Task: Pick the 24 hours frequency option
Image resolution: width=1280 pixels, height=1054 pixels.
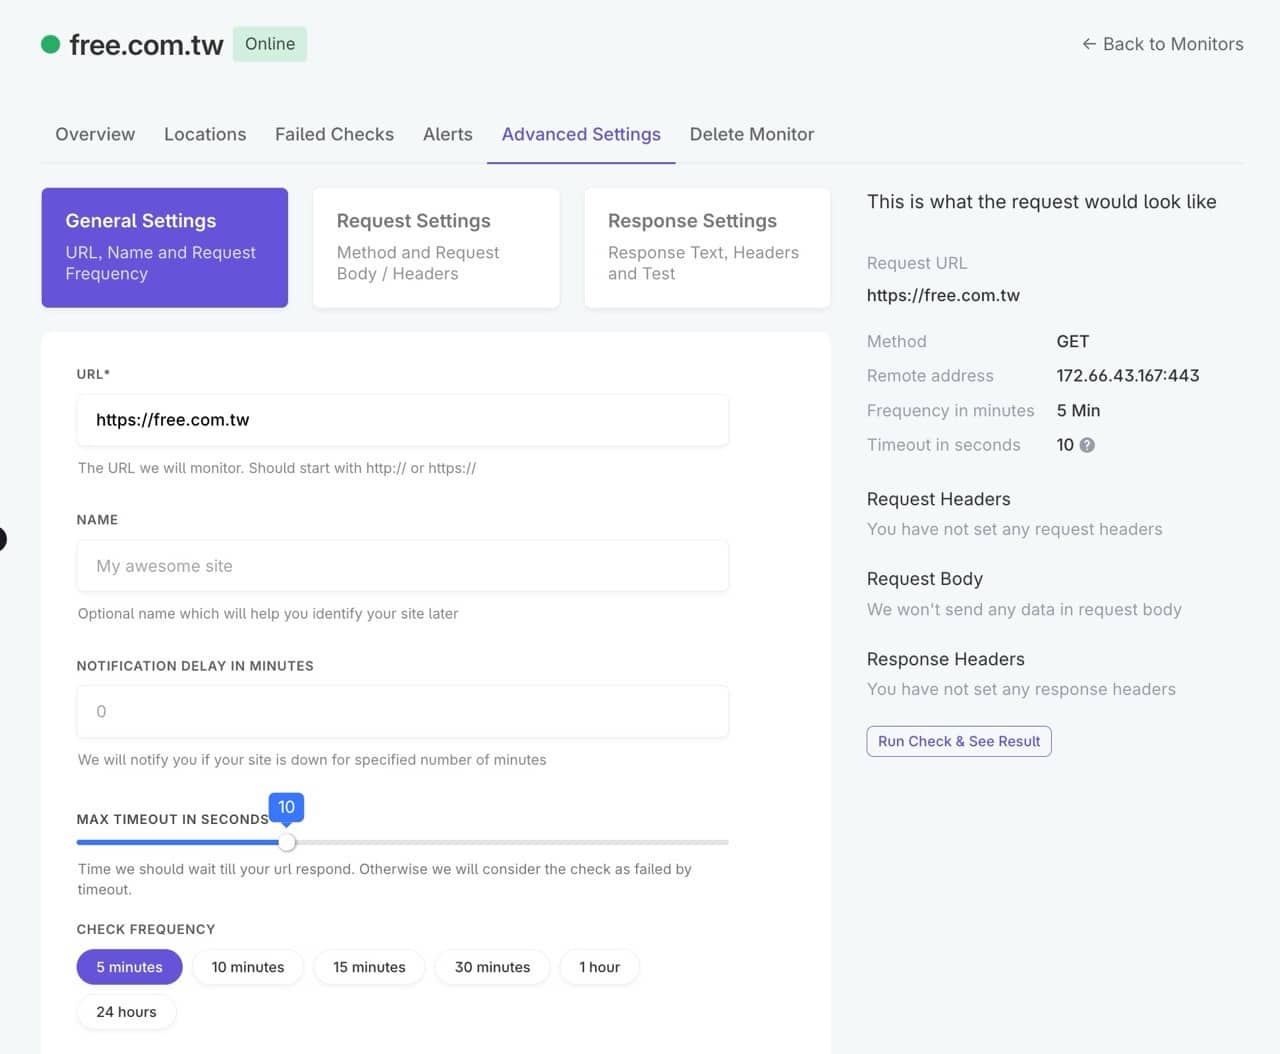Action: tap(126, 1012)
